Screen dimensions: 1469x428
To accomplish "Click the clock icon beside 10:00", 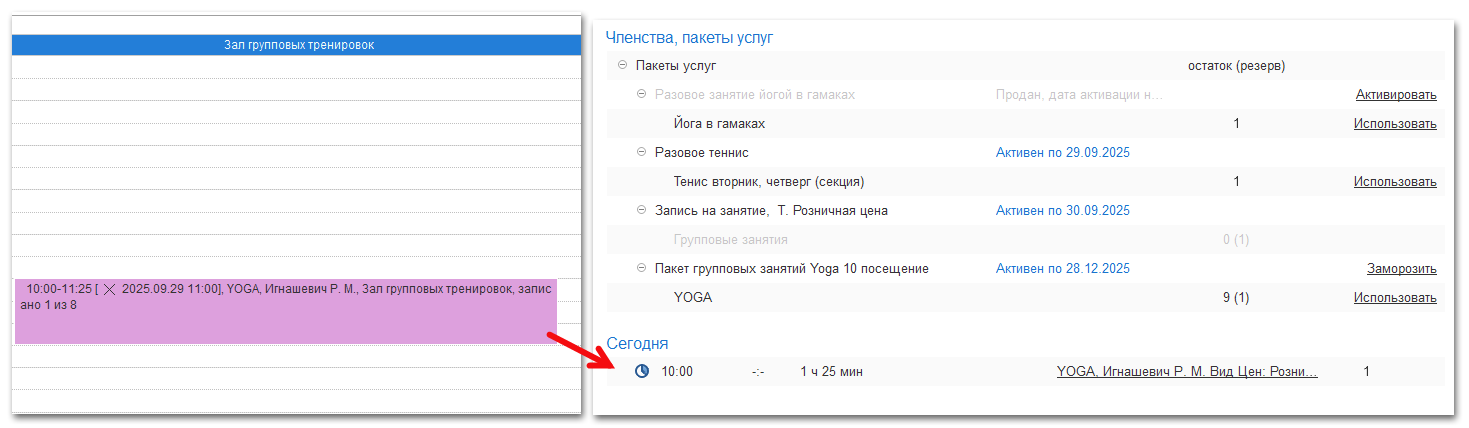I will pyautogui.click(x=642, y=371).
